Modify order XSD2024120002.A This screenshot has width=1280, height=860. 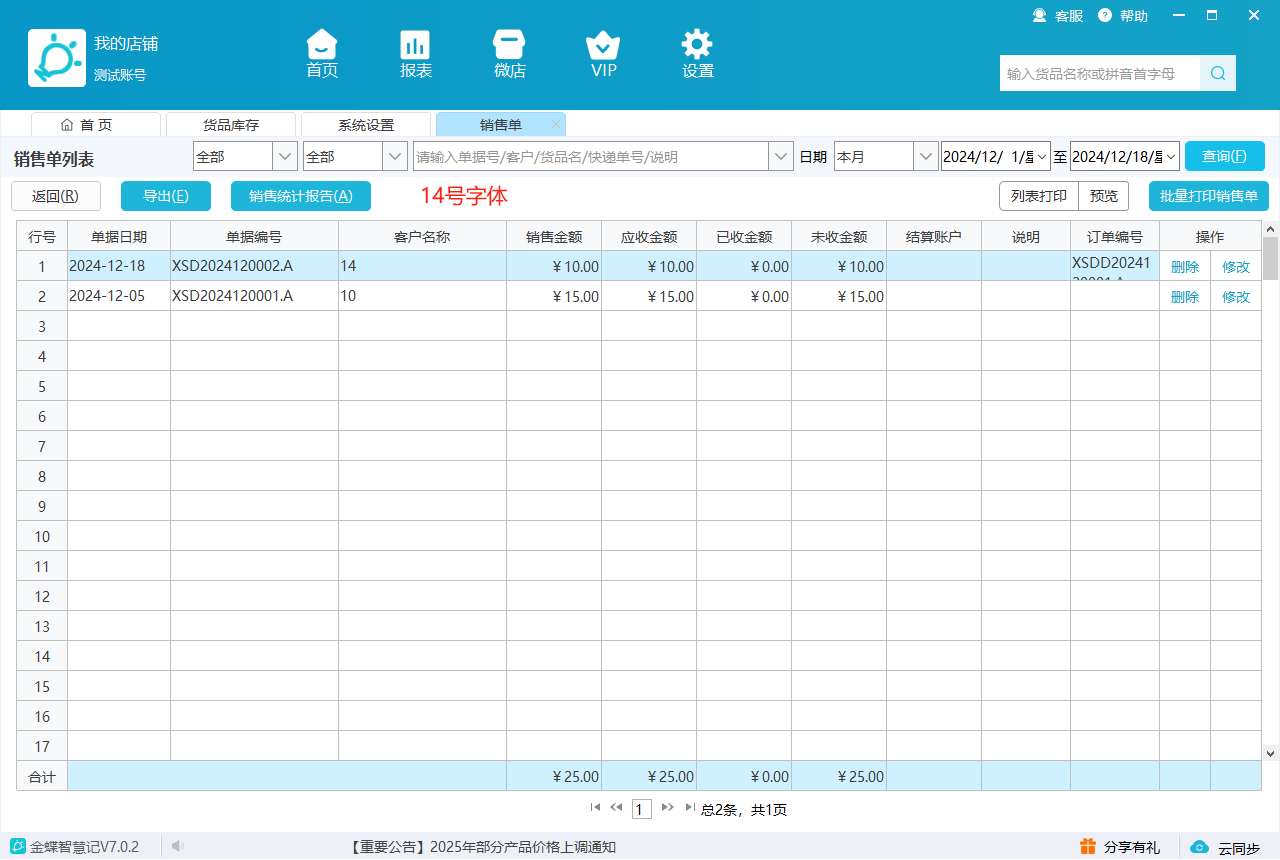pos(1236,267)
